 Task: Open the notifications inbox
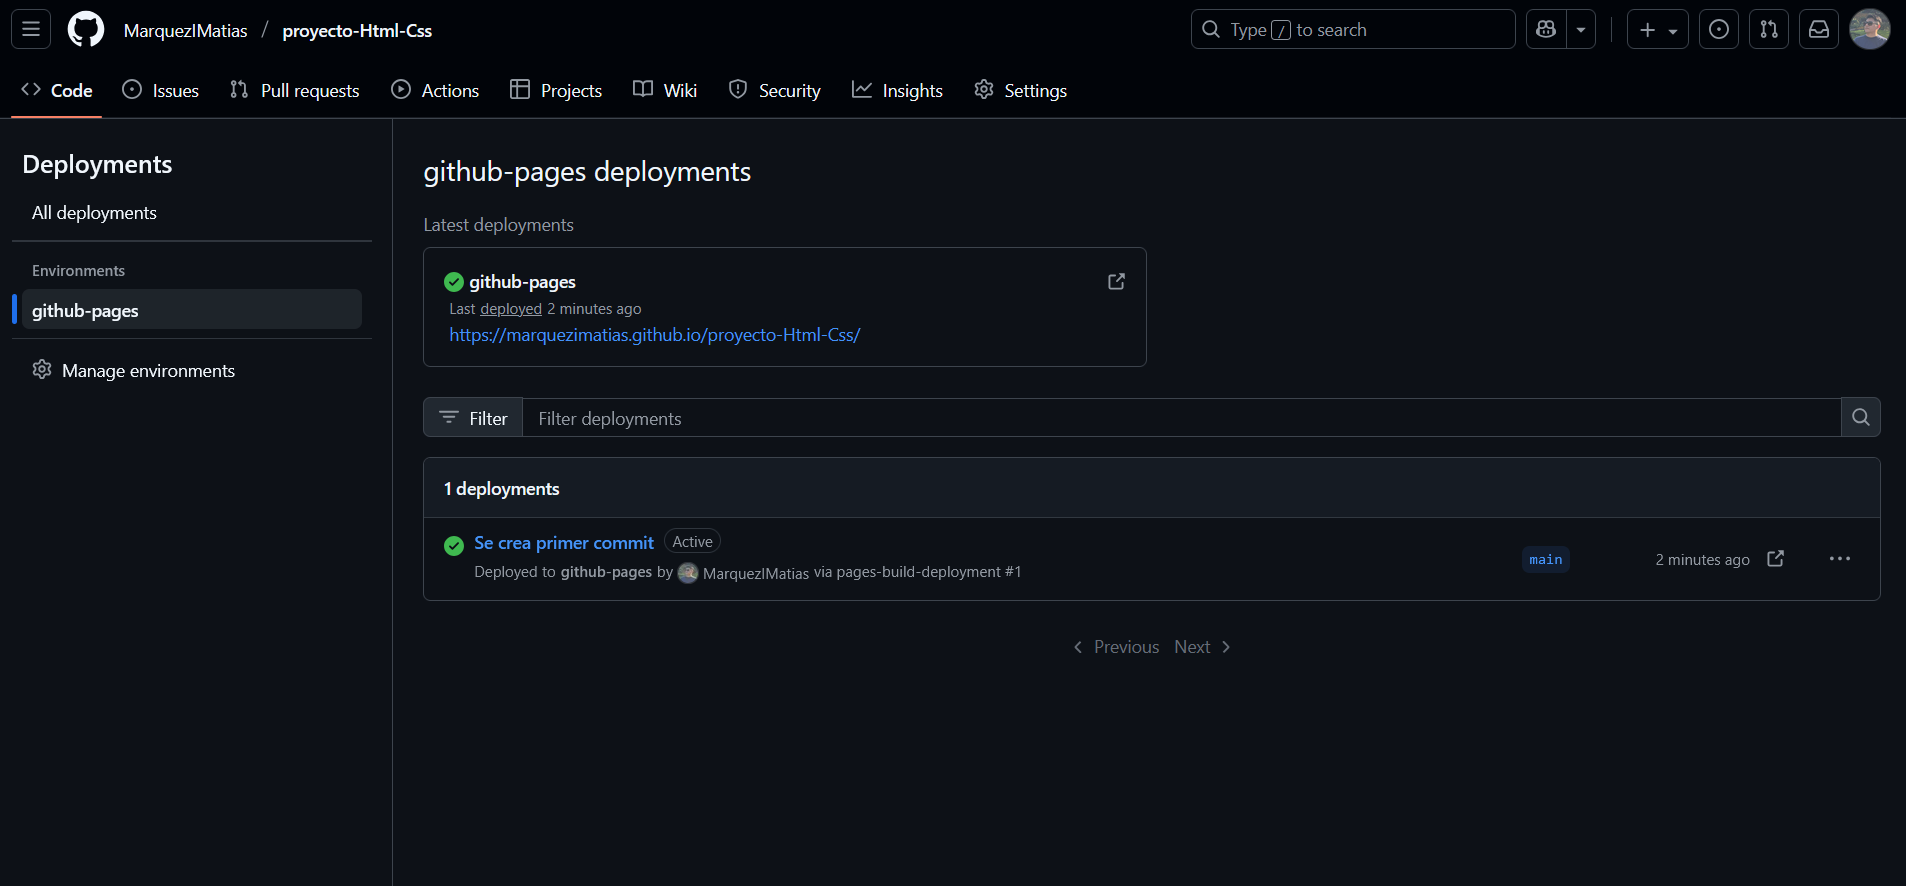[1819, 29]
